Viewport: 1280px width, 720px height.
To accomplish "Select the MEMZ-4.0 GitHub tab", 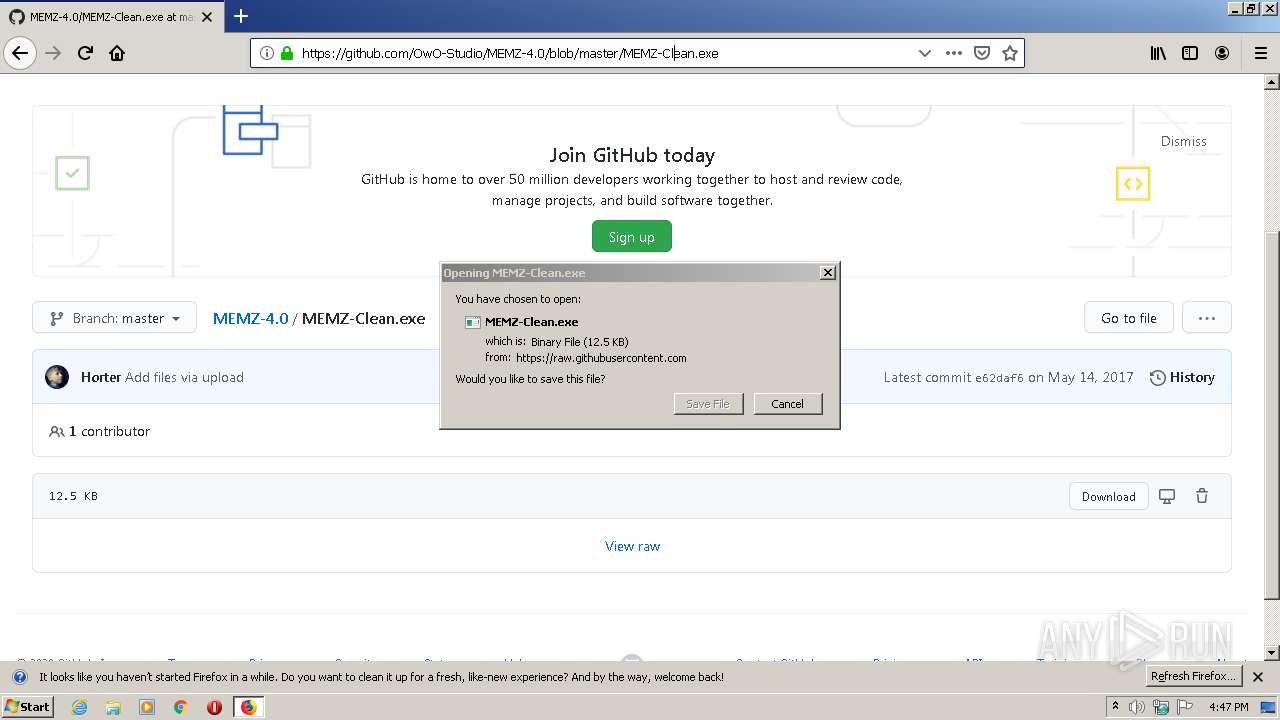I will [110, 17].
